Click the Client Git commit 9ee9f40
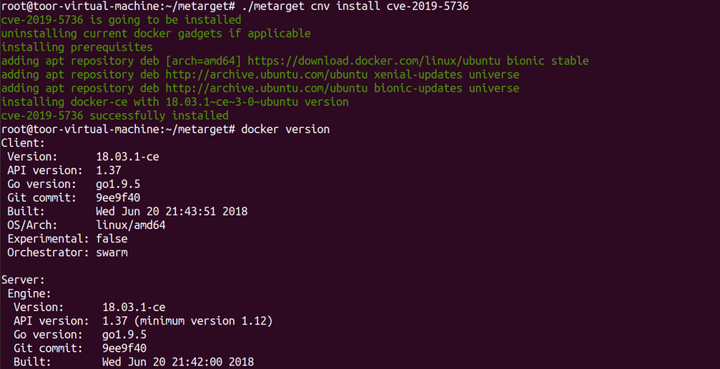Viewport: 720px width, 369px height. point(118,198)
